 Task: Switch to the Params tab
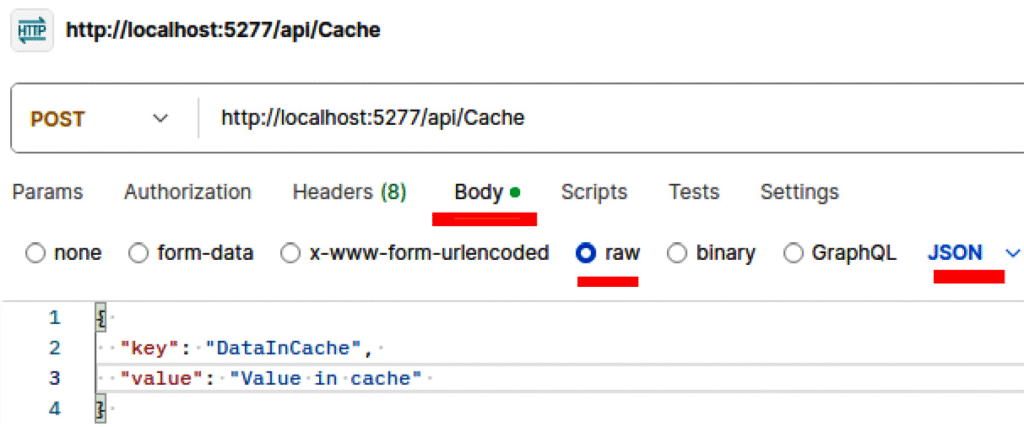pyautogui.click(x=47, y=192)
